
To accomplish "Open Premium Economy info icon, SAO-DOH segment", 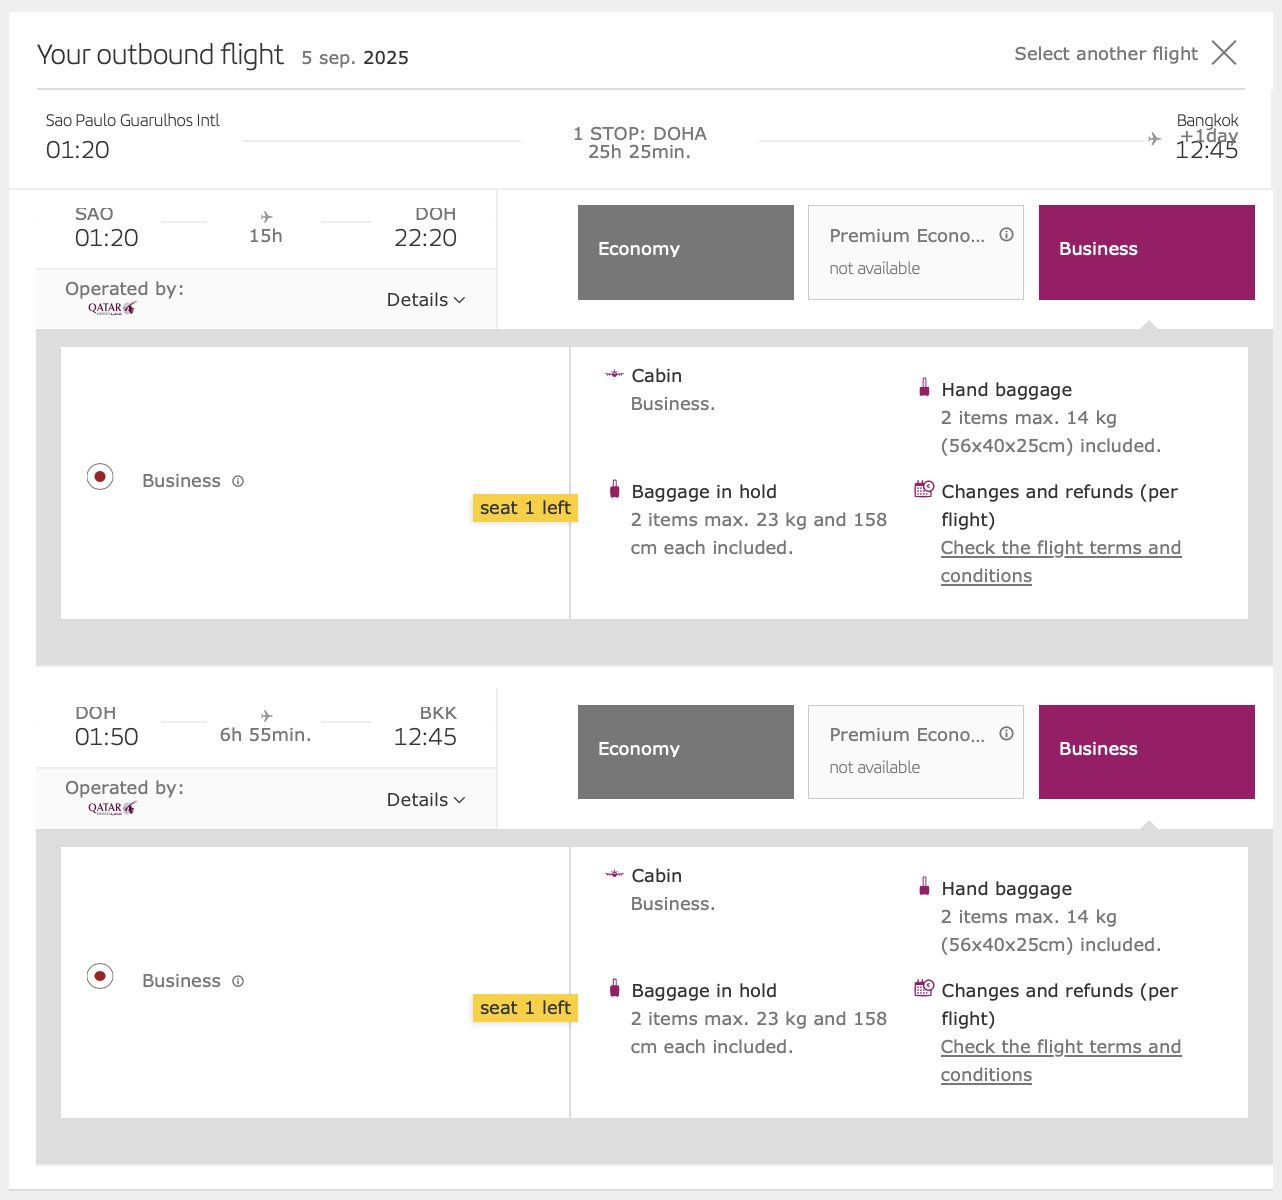I will point(1006,235).
